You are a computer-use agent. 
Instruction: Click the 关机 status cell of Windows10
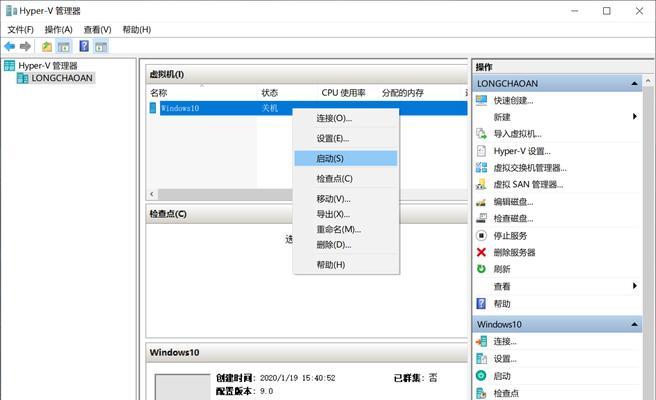(269, 108)
